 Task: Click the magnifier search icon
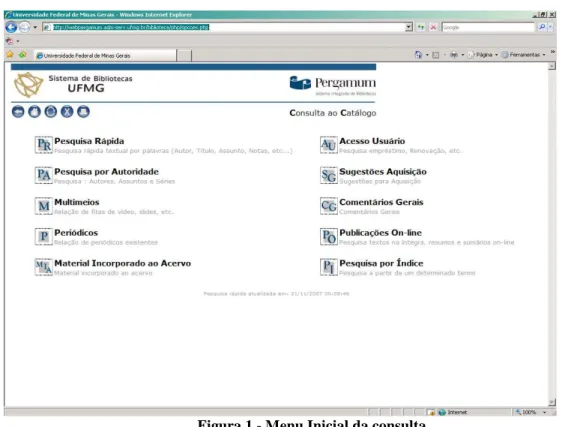pyautogui.click(x=542, y=27)
